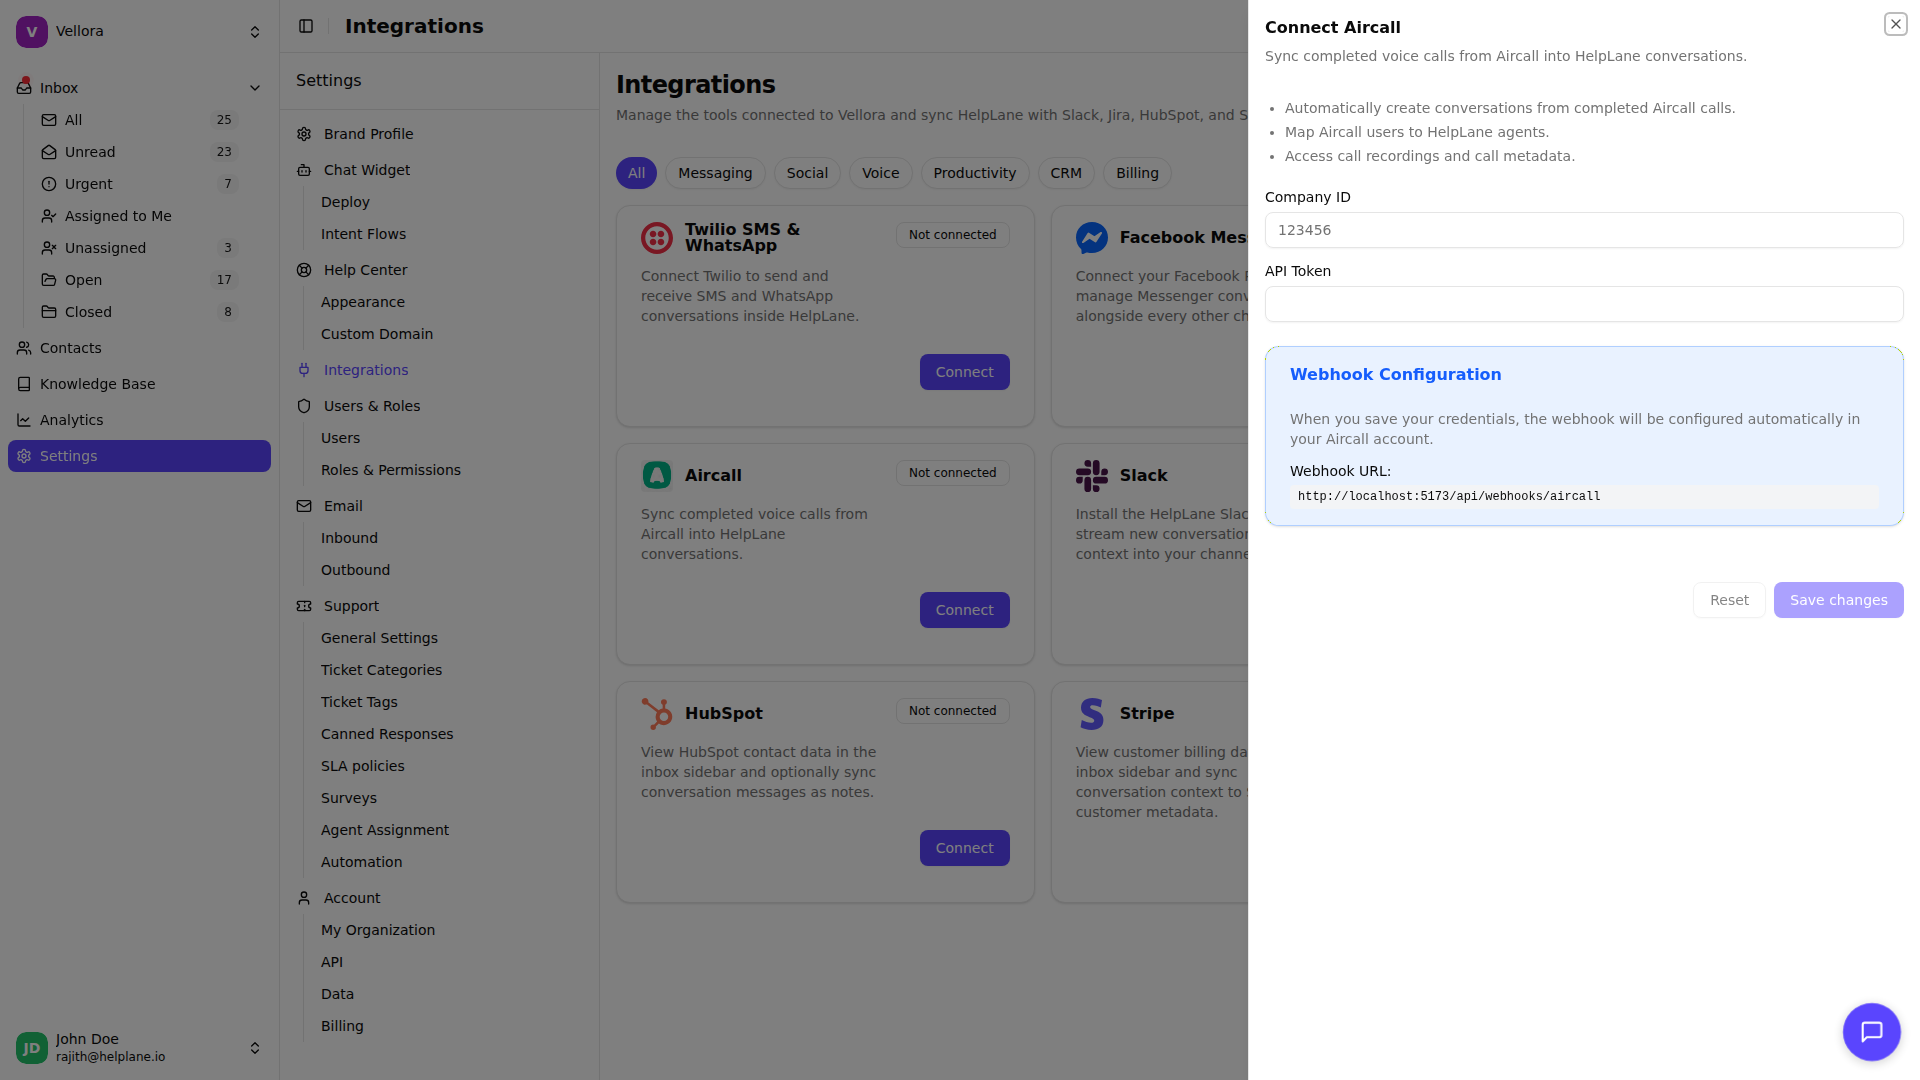Image resolution: width=1920 pixels, height=1080 pixels.
Task: Open the chat bubble launcher
Action: 1871,1032
